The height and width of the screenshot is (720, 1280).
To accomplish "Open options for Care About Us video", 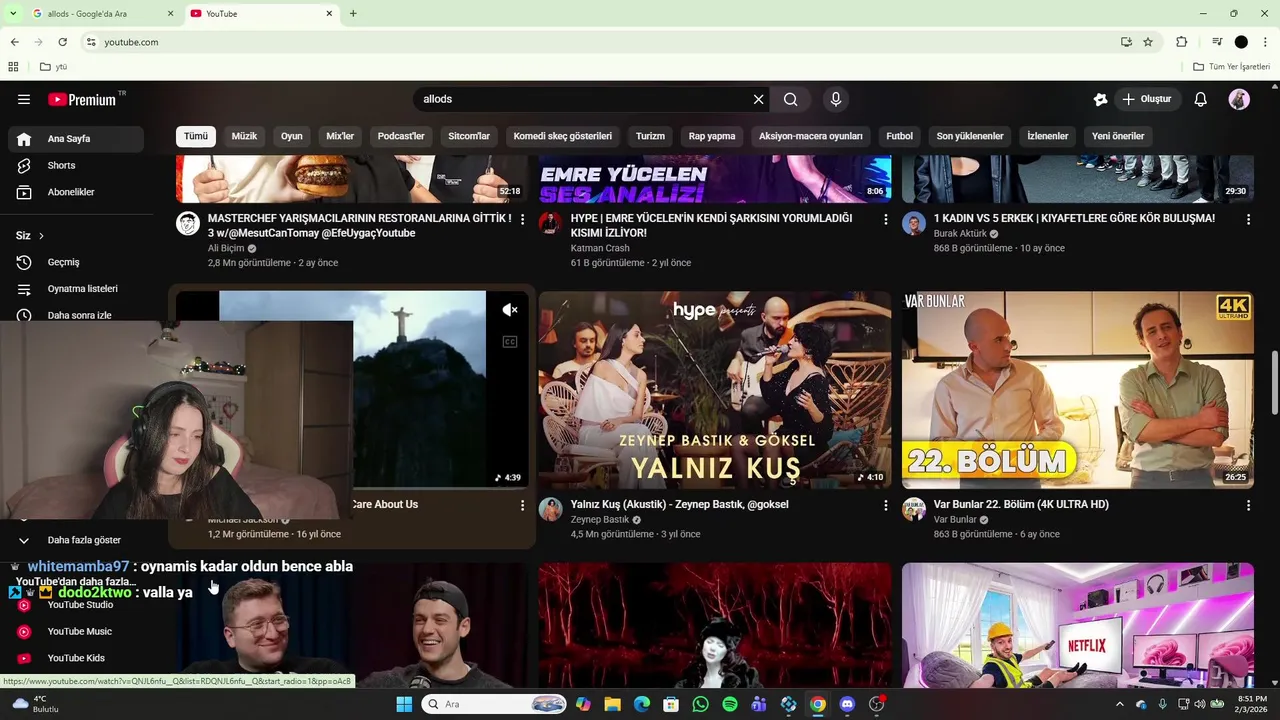I will click(522, 506).
